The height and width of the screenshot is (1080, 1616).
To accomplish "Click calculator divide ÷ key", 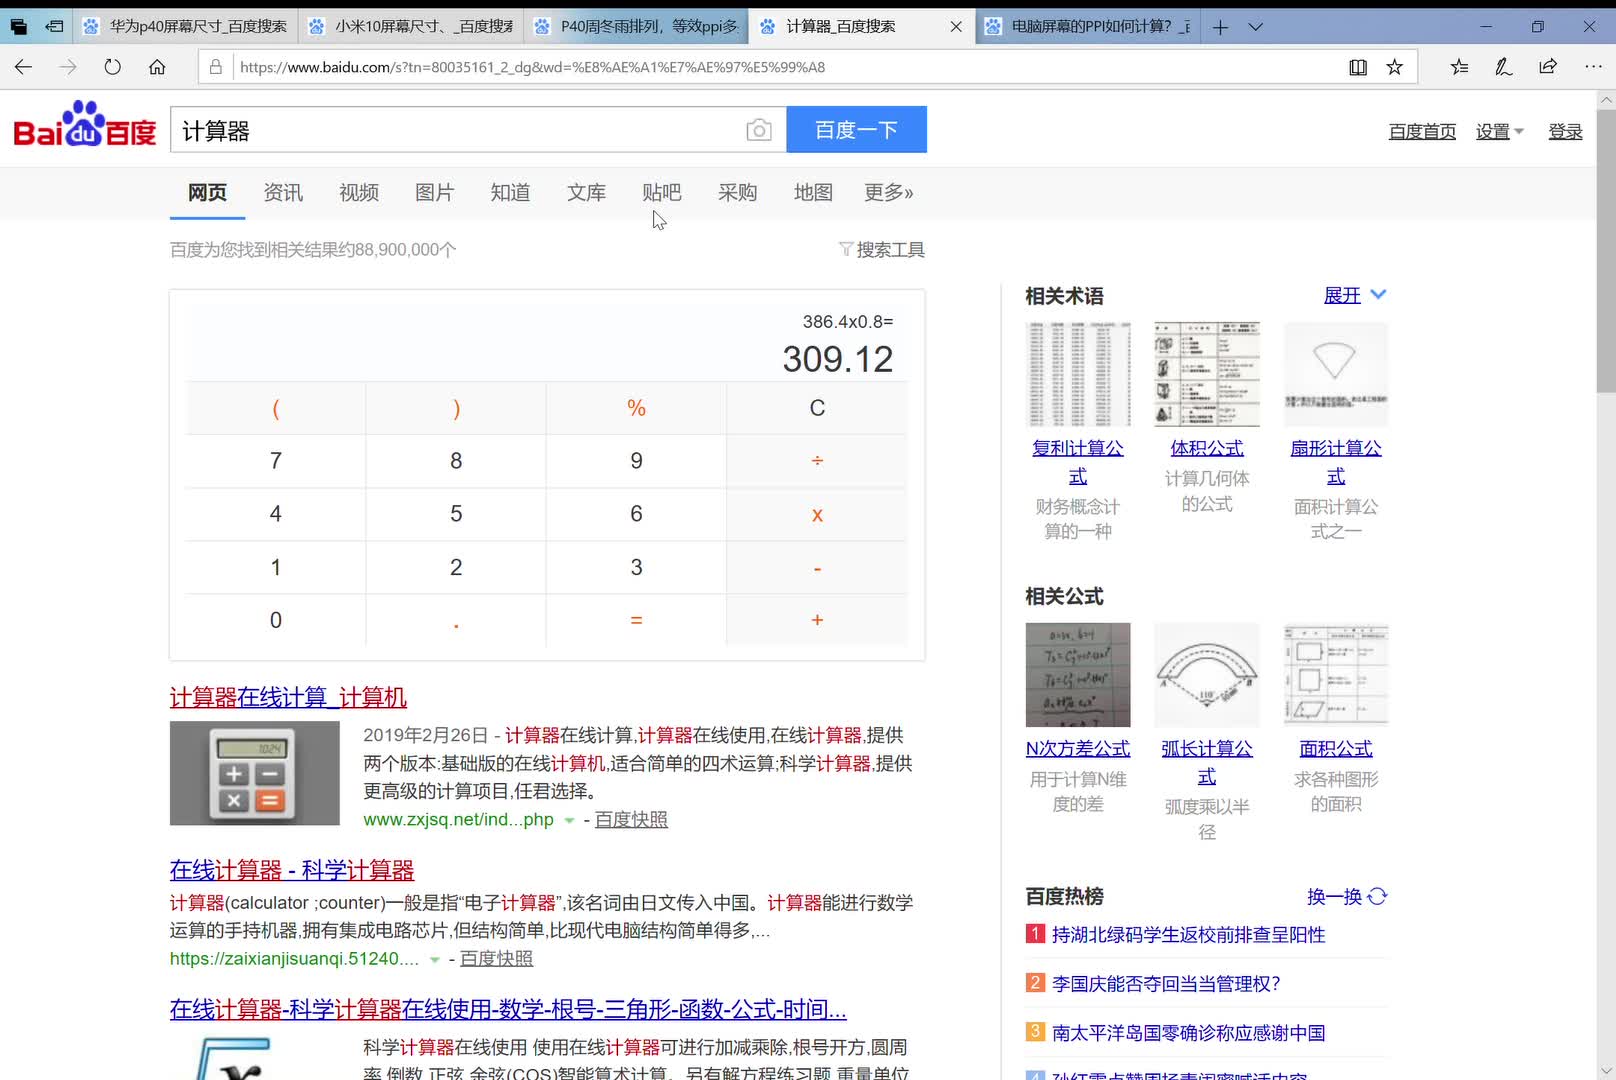I will (817, 461).
